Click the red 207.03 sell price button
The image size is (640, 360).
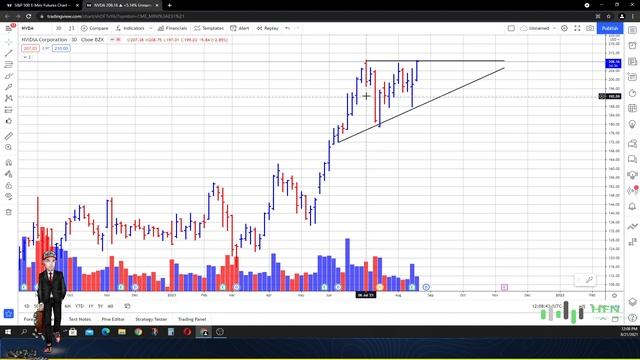coord(30,48)
